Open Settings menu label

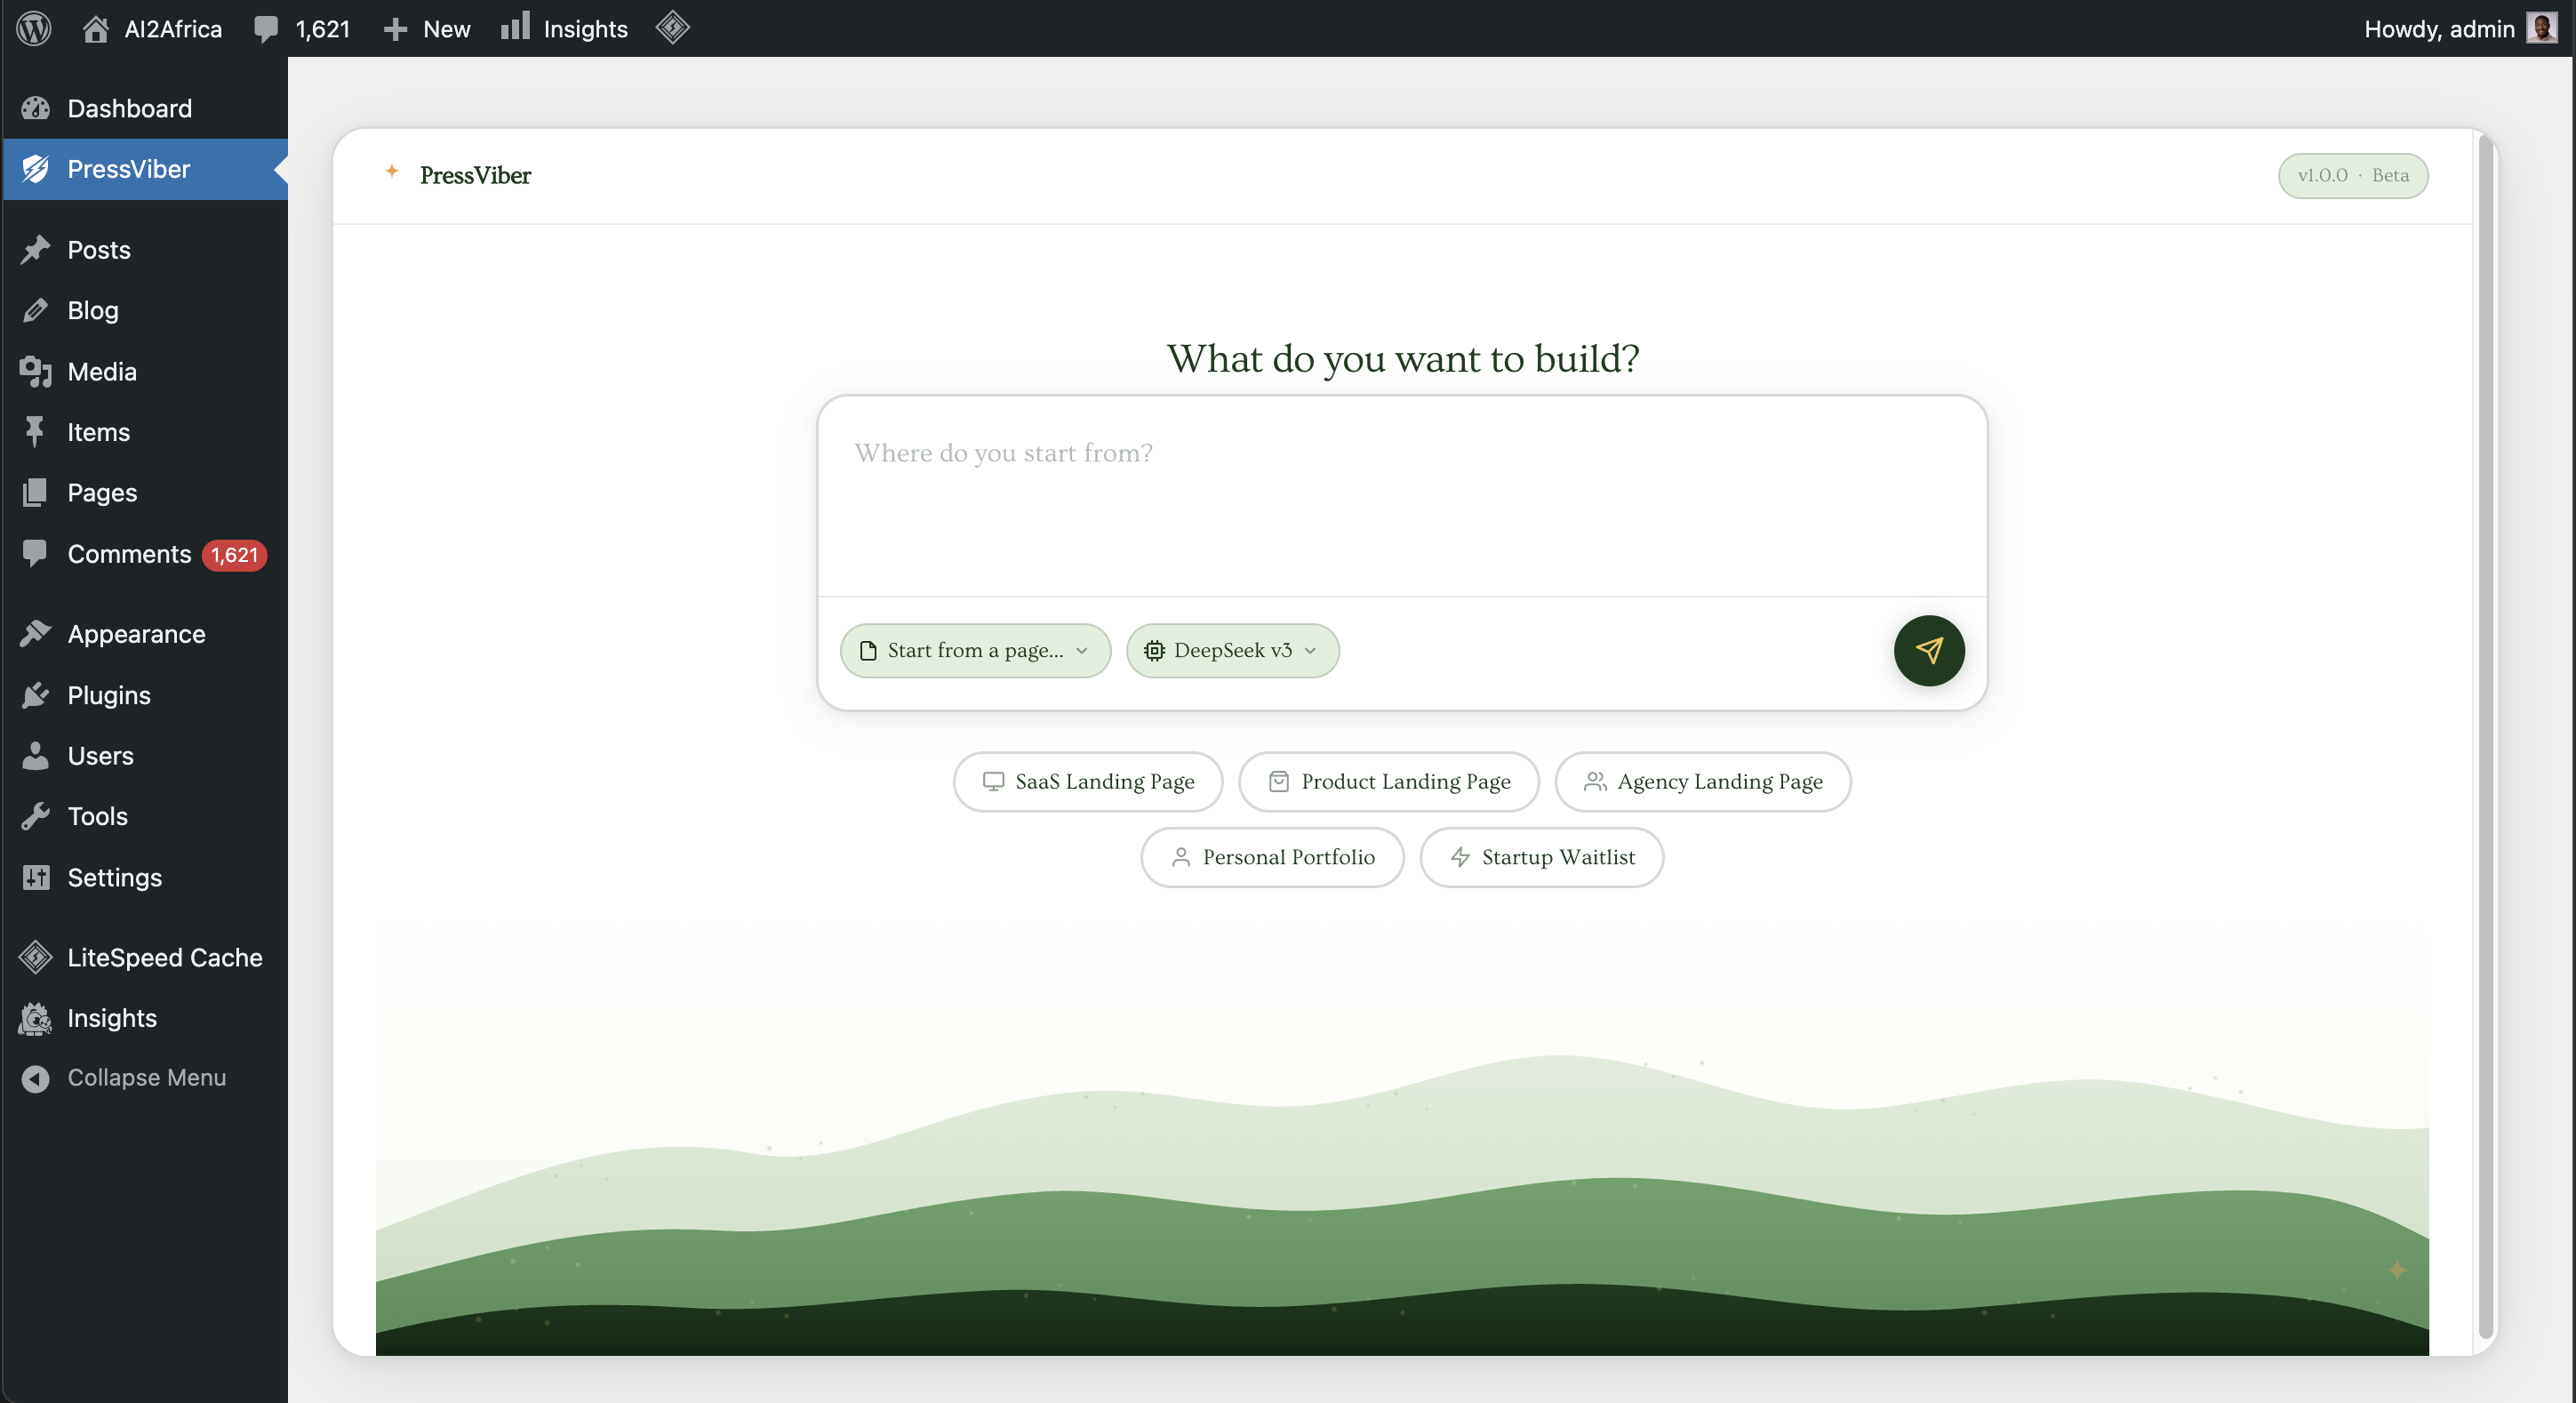click(x=114, y=878)
